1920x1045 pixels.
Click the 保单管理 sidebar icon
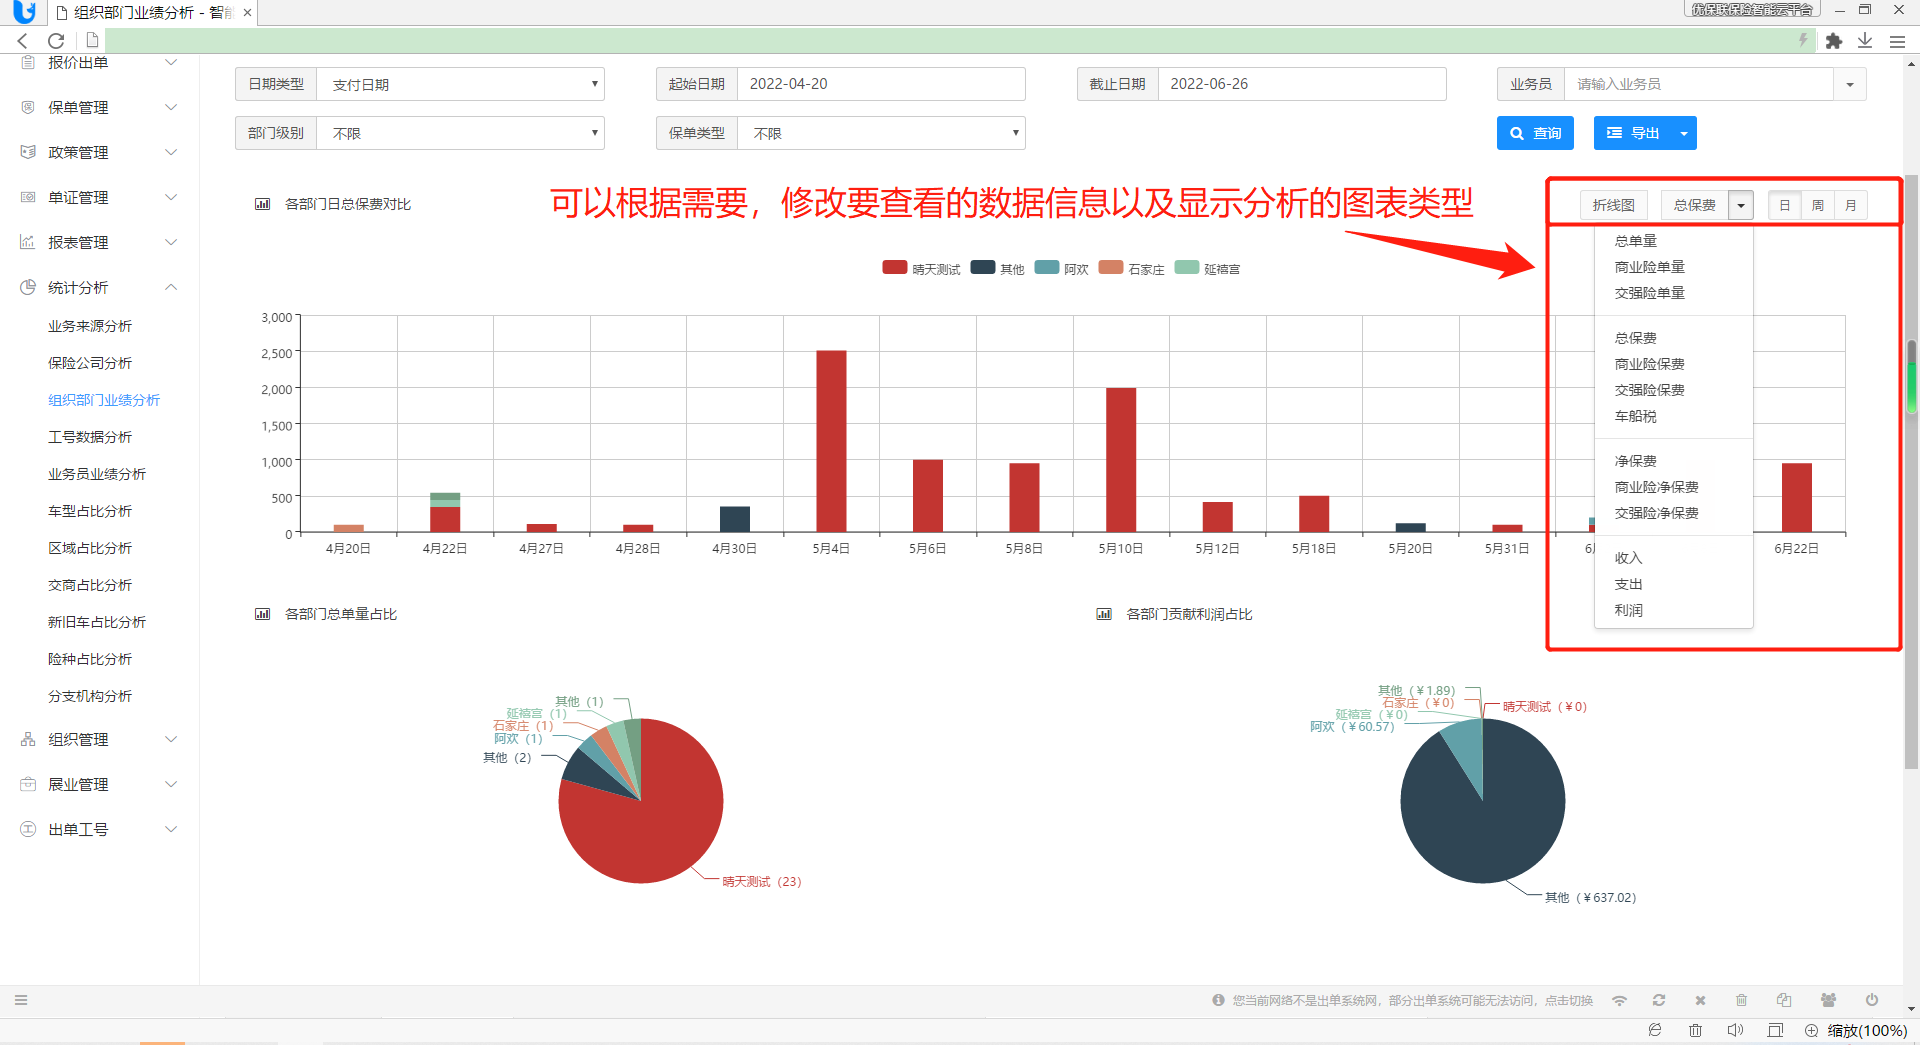pos(28,107)
